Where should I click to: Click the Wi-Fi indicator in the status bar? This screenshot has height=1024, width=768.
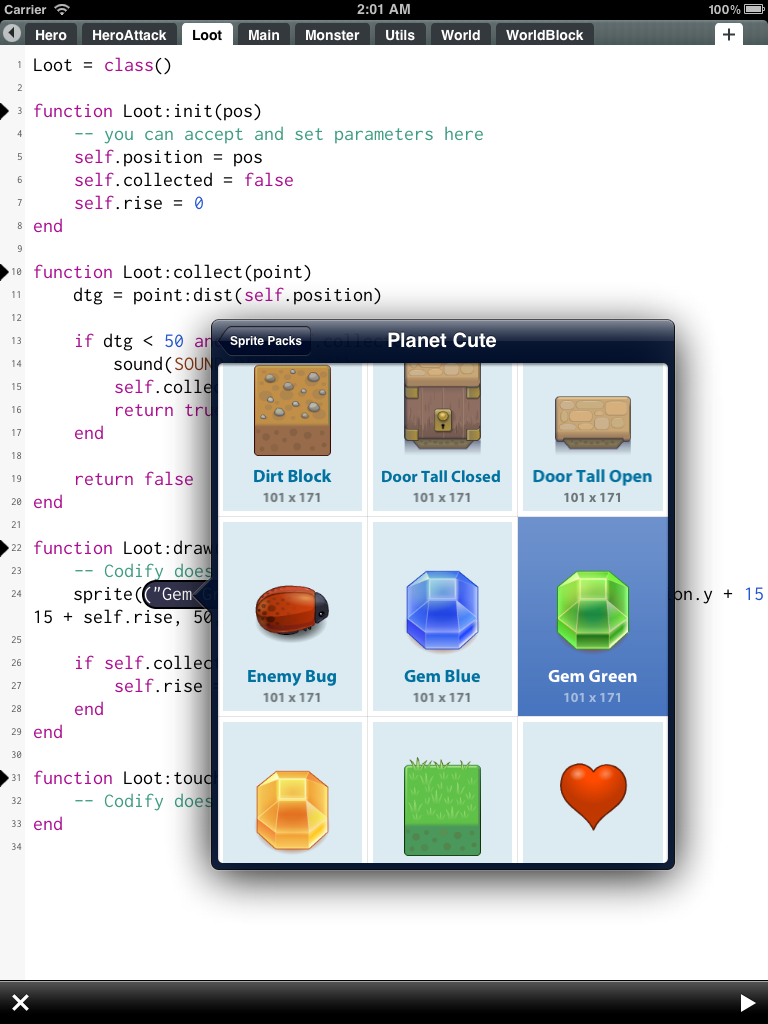62,9
